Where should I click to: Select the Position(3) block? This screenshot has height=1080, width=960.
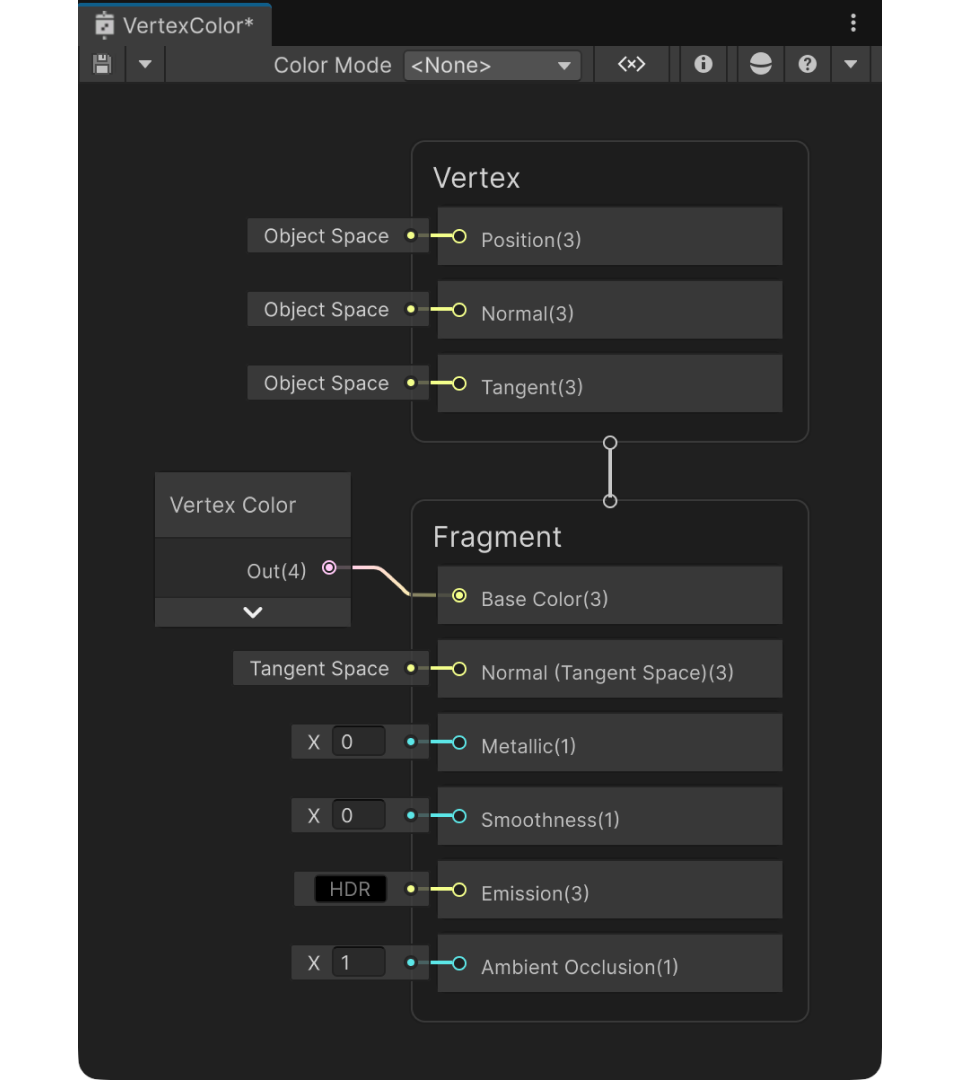click(609, 236)
